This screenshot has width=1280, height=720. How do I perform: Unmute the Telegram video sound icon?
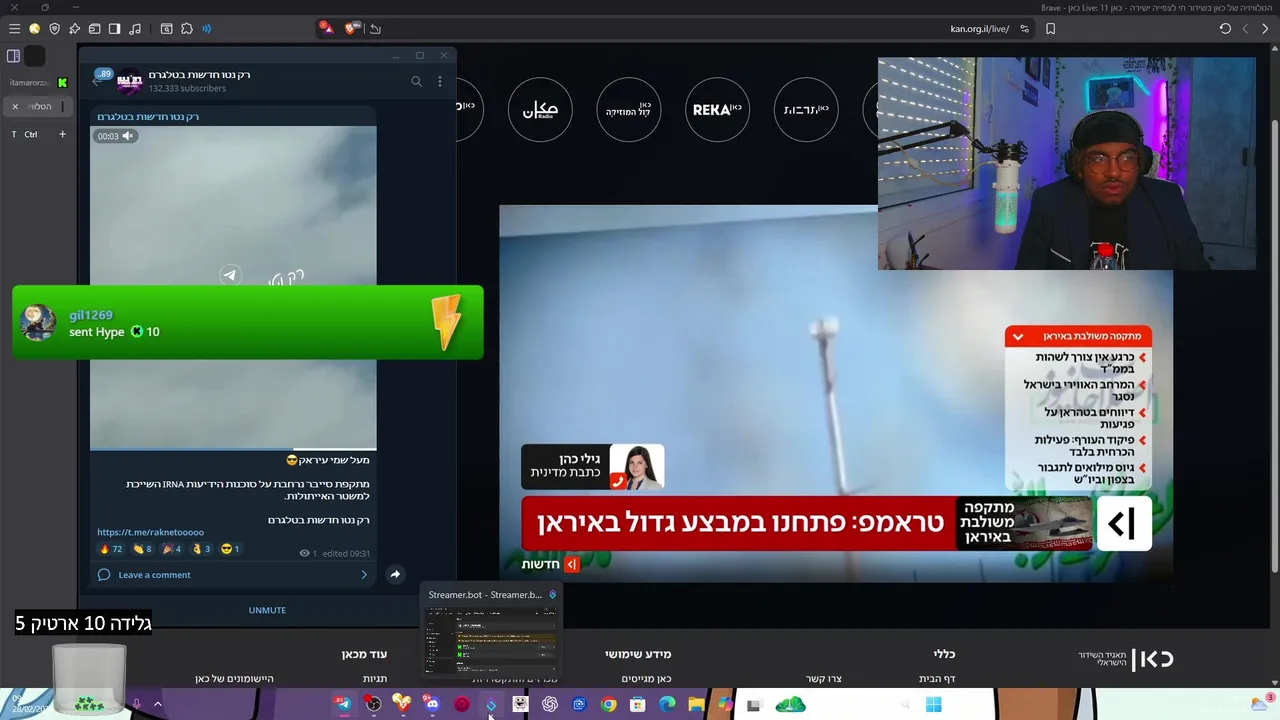click(127, 136)
